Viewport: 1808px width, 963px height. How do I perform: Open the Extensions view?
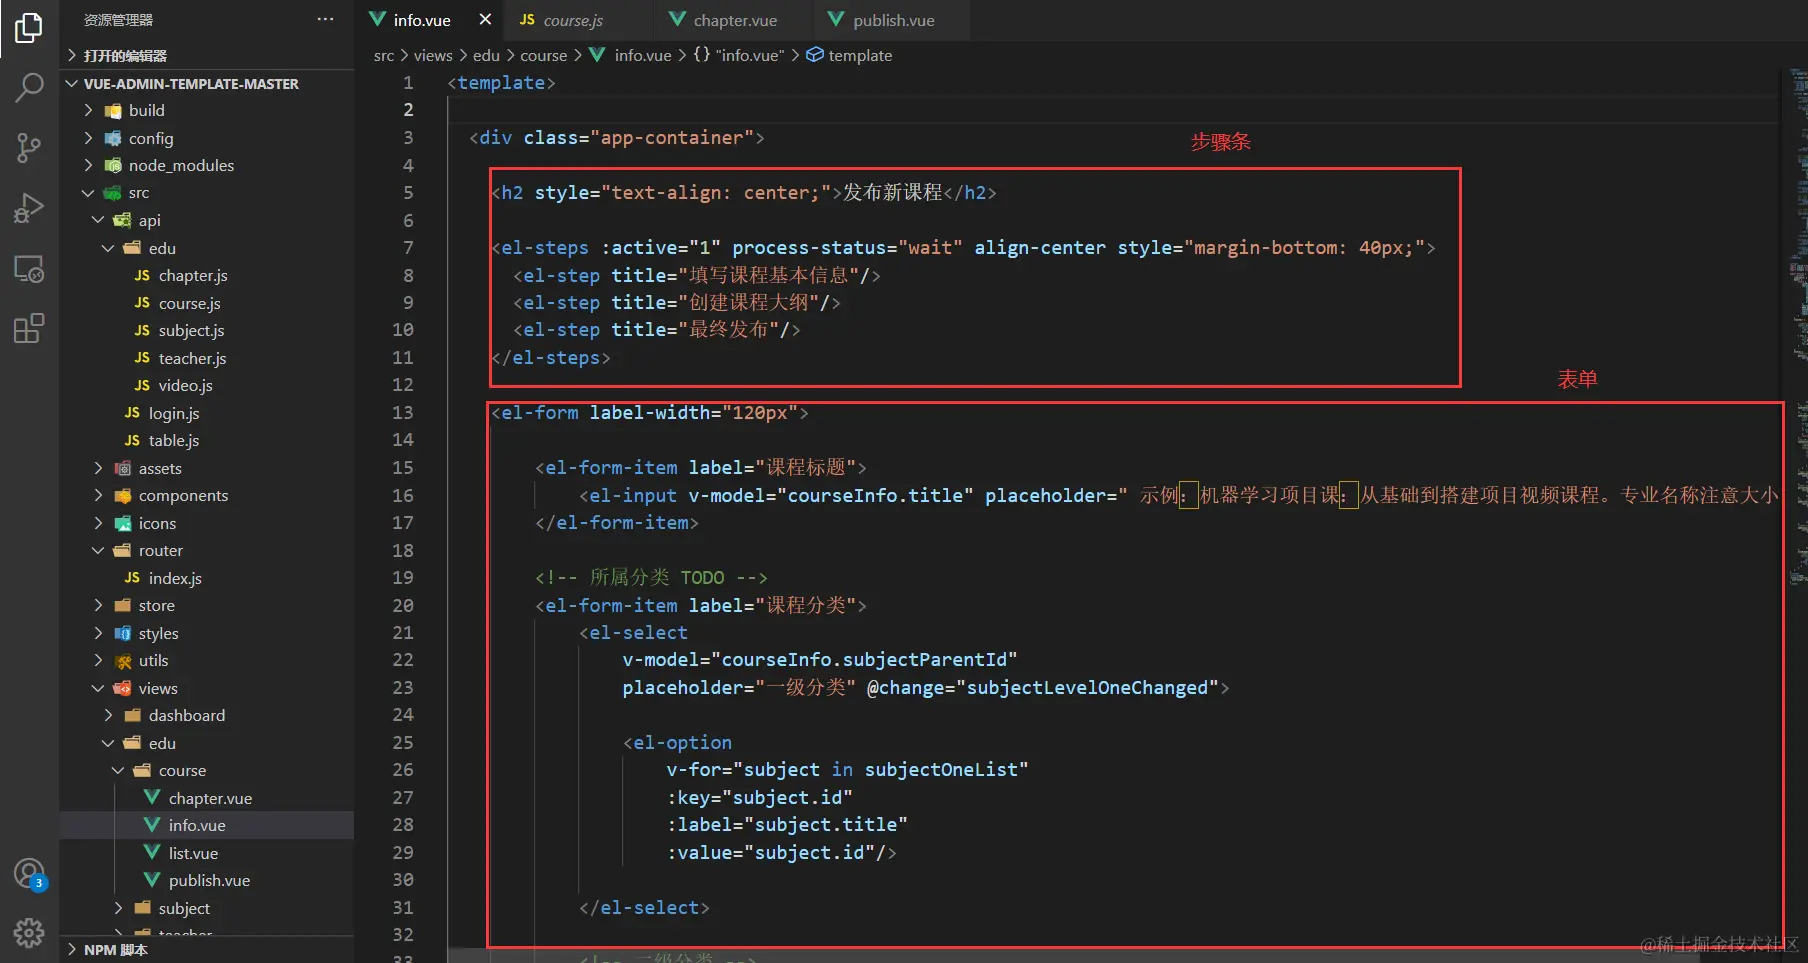pos(29,328)
